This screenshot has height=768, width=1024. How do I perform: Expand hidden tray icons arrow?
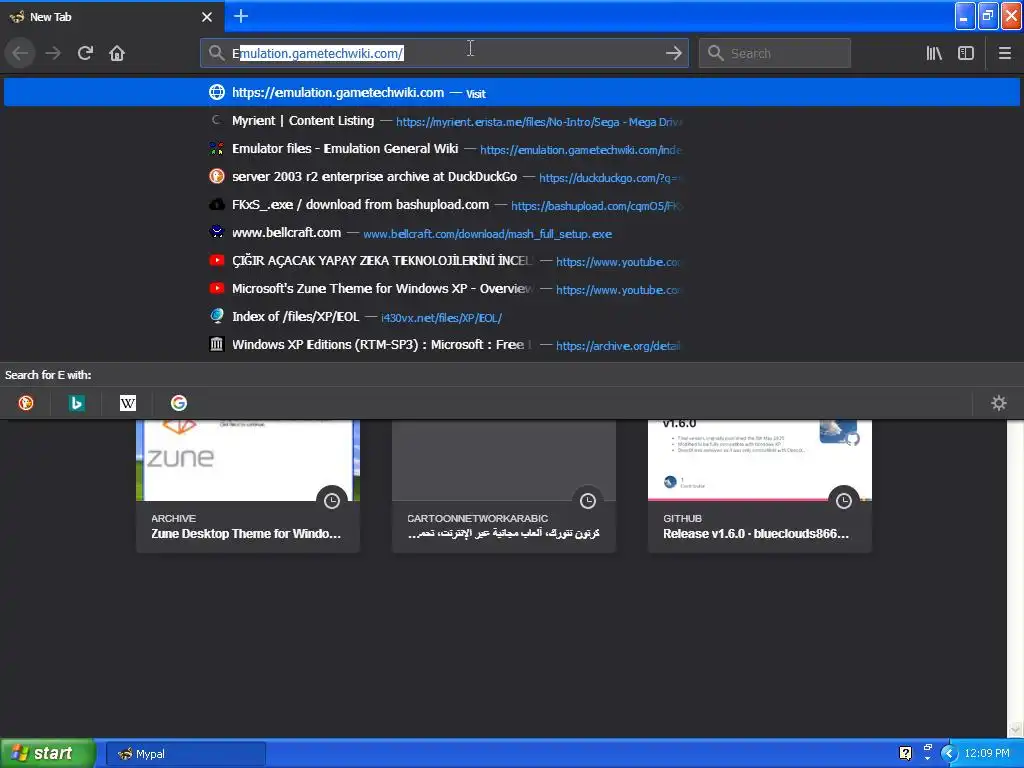pos(949,754)
